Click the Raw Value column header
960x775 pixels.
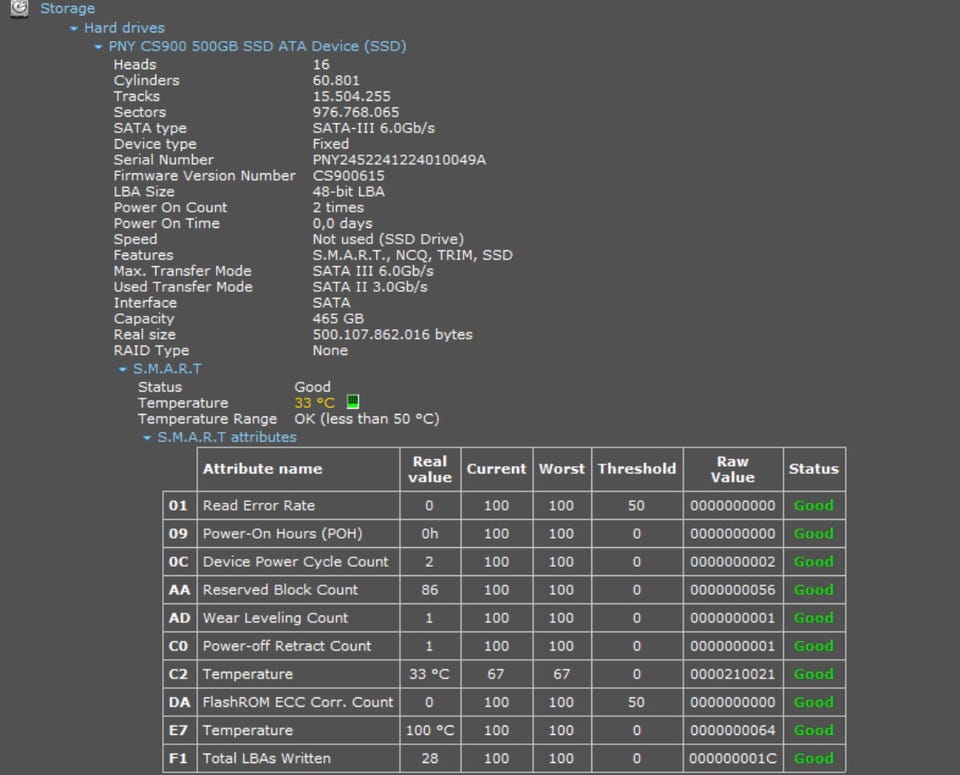(732, 468)
